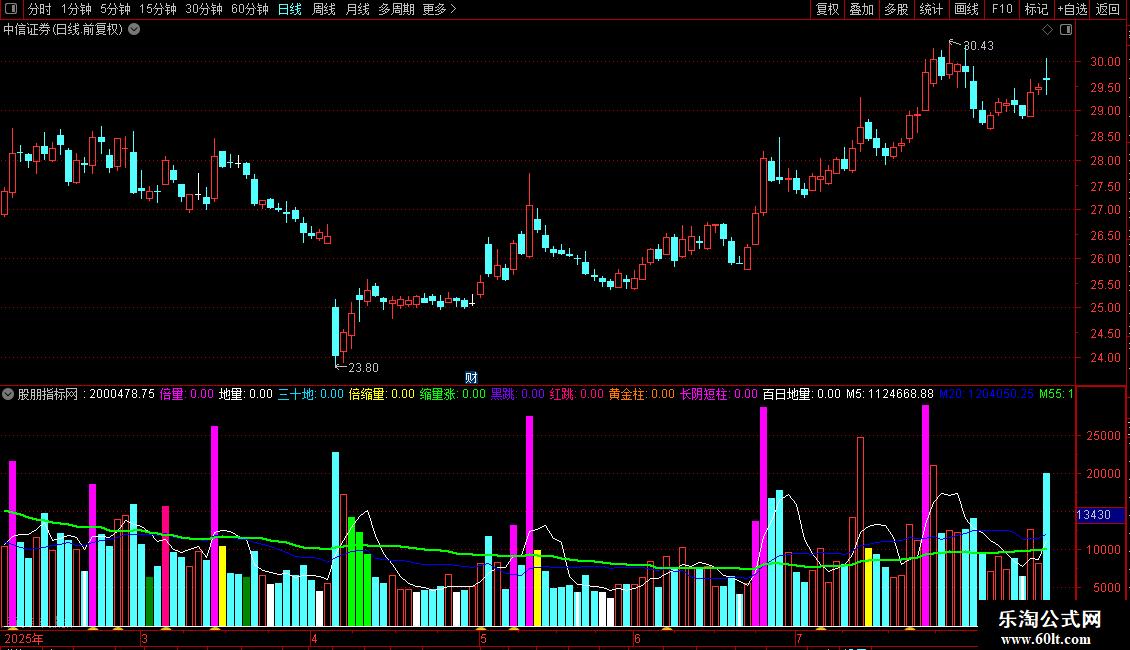Viewport: 1130px width, 650px height.
Task: Click the 黄金柱 indicator value label
Action: (x=641, y=394)
